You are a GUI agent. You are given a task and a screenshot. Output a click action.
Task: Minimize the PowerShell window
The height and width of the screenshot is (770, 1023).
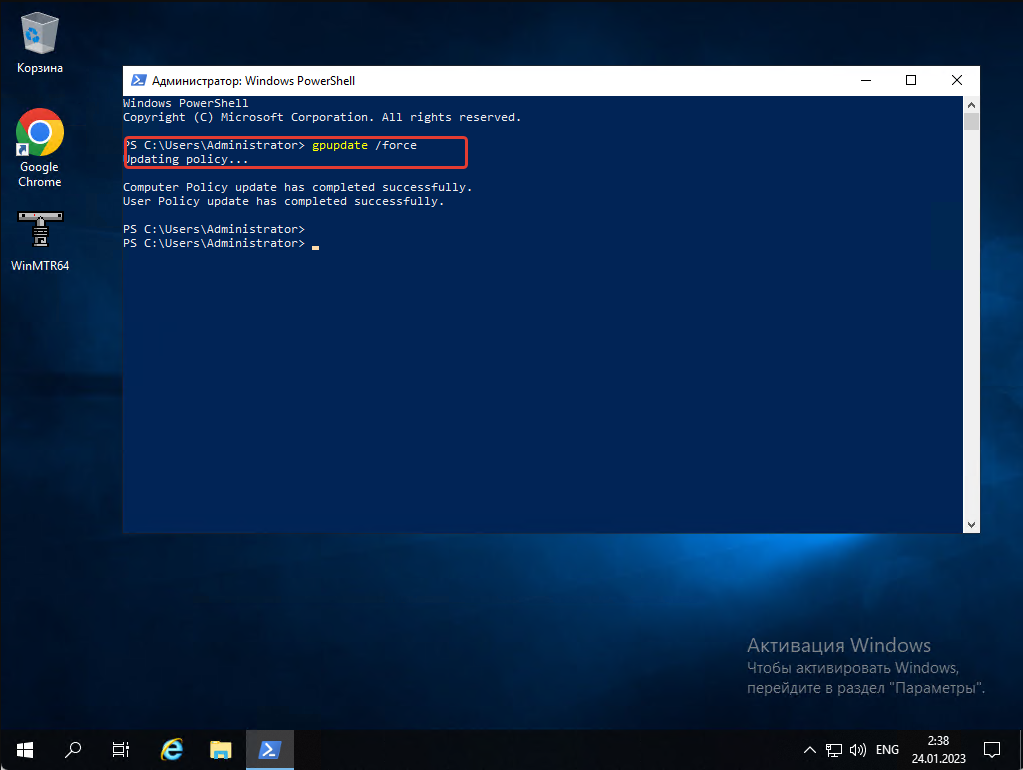coord(864,81)
